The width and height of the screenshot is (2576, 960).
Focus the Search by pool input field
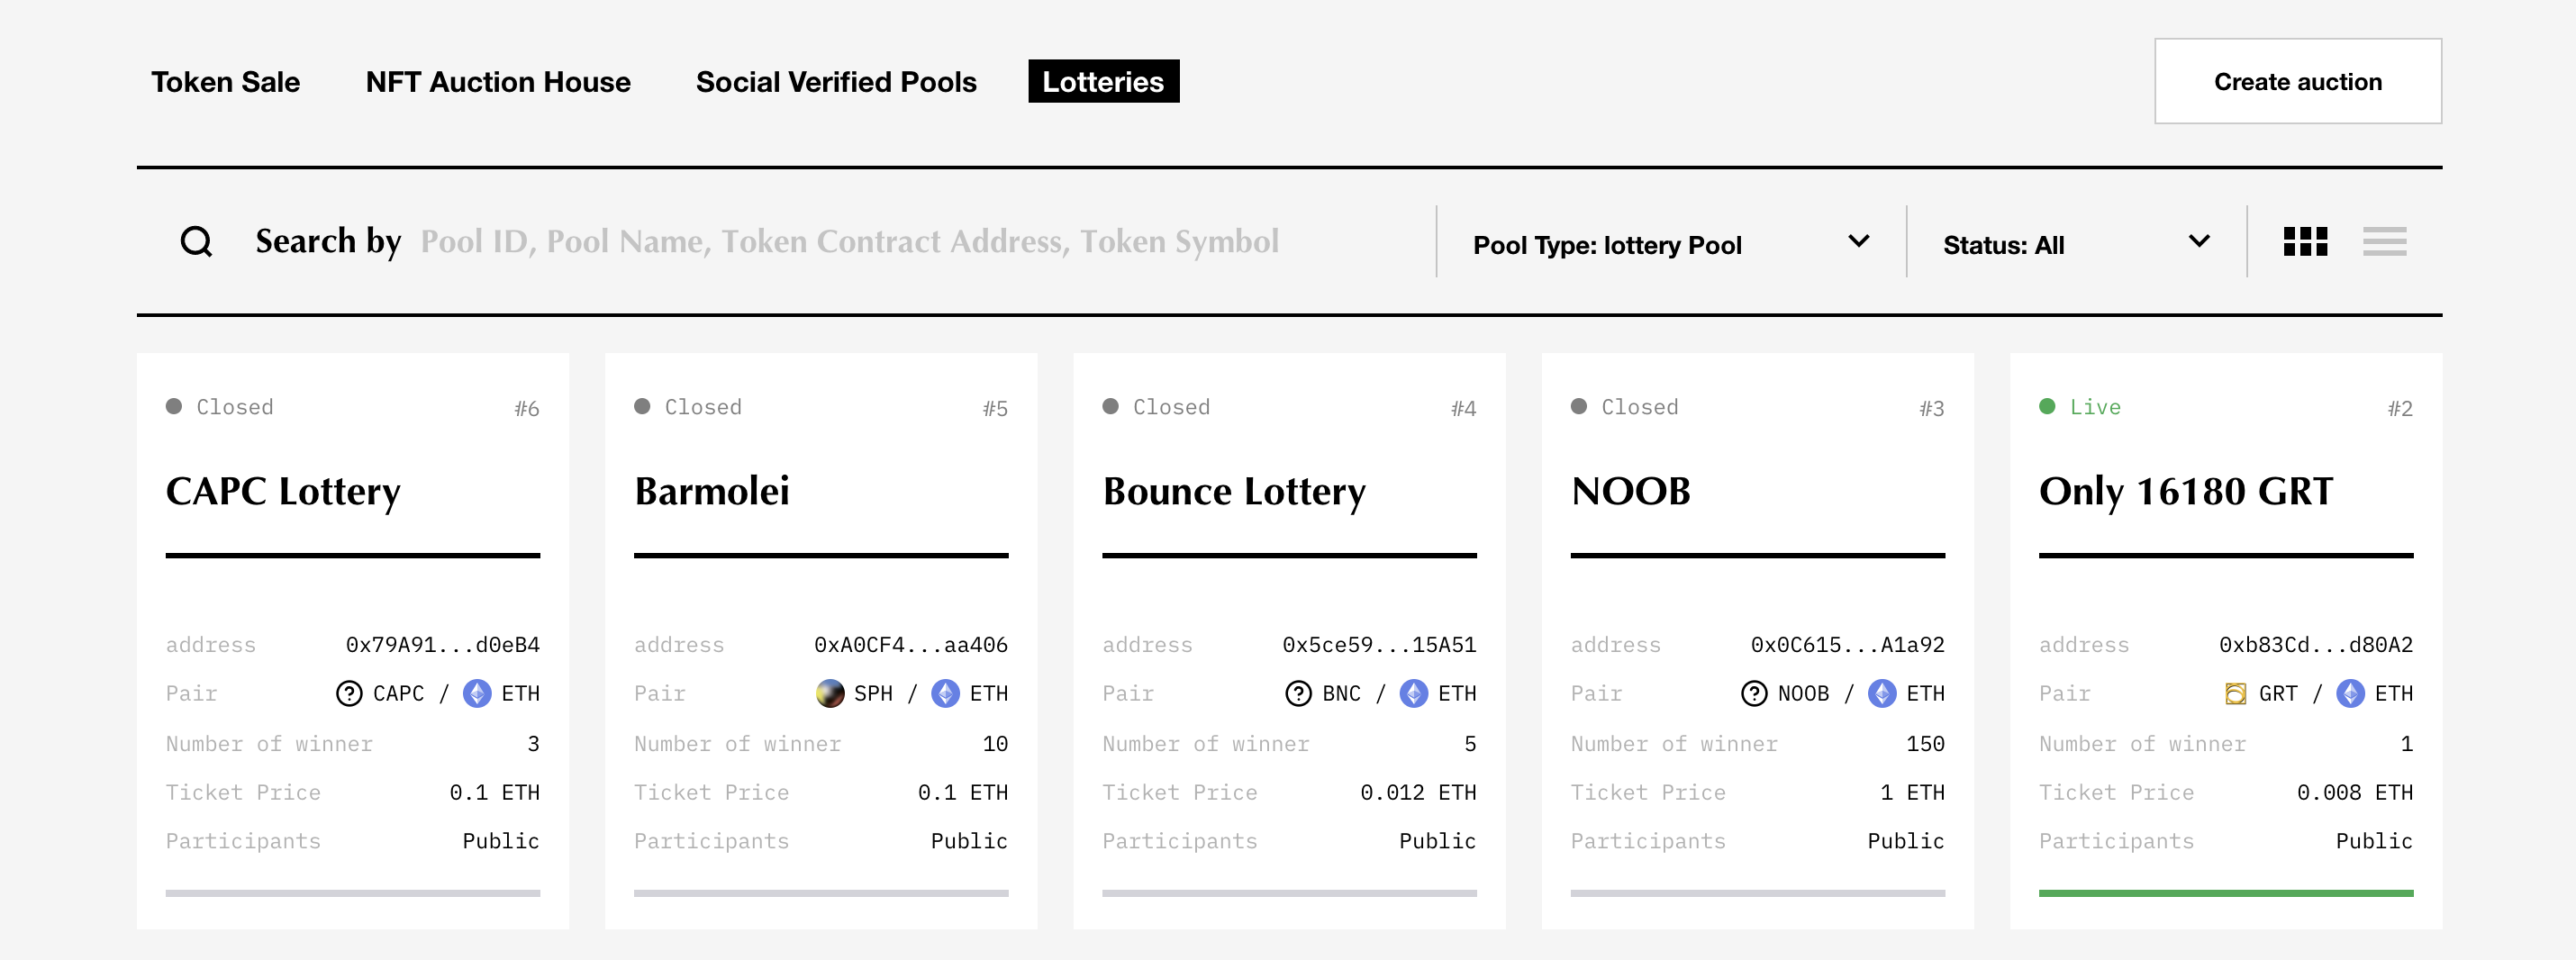[x=850, y=242]
